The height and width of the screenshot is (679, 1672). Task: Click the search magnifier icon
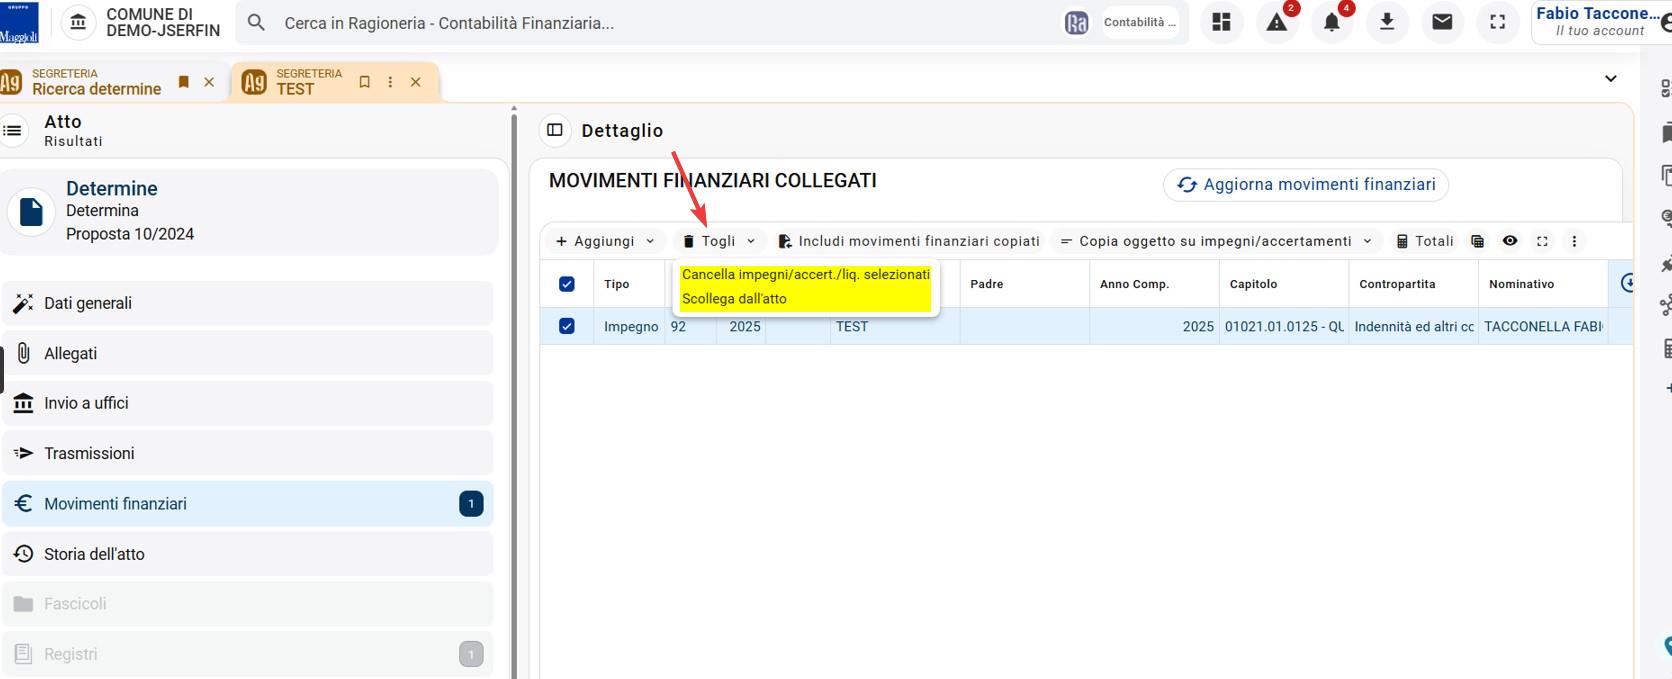pos(257,22)
